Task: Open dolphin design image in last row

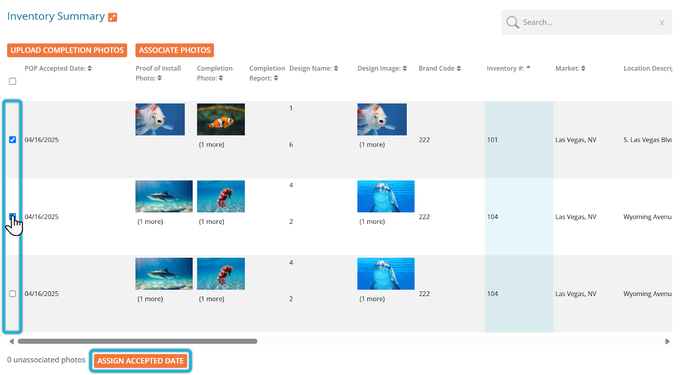Action: 386,274
